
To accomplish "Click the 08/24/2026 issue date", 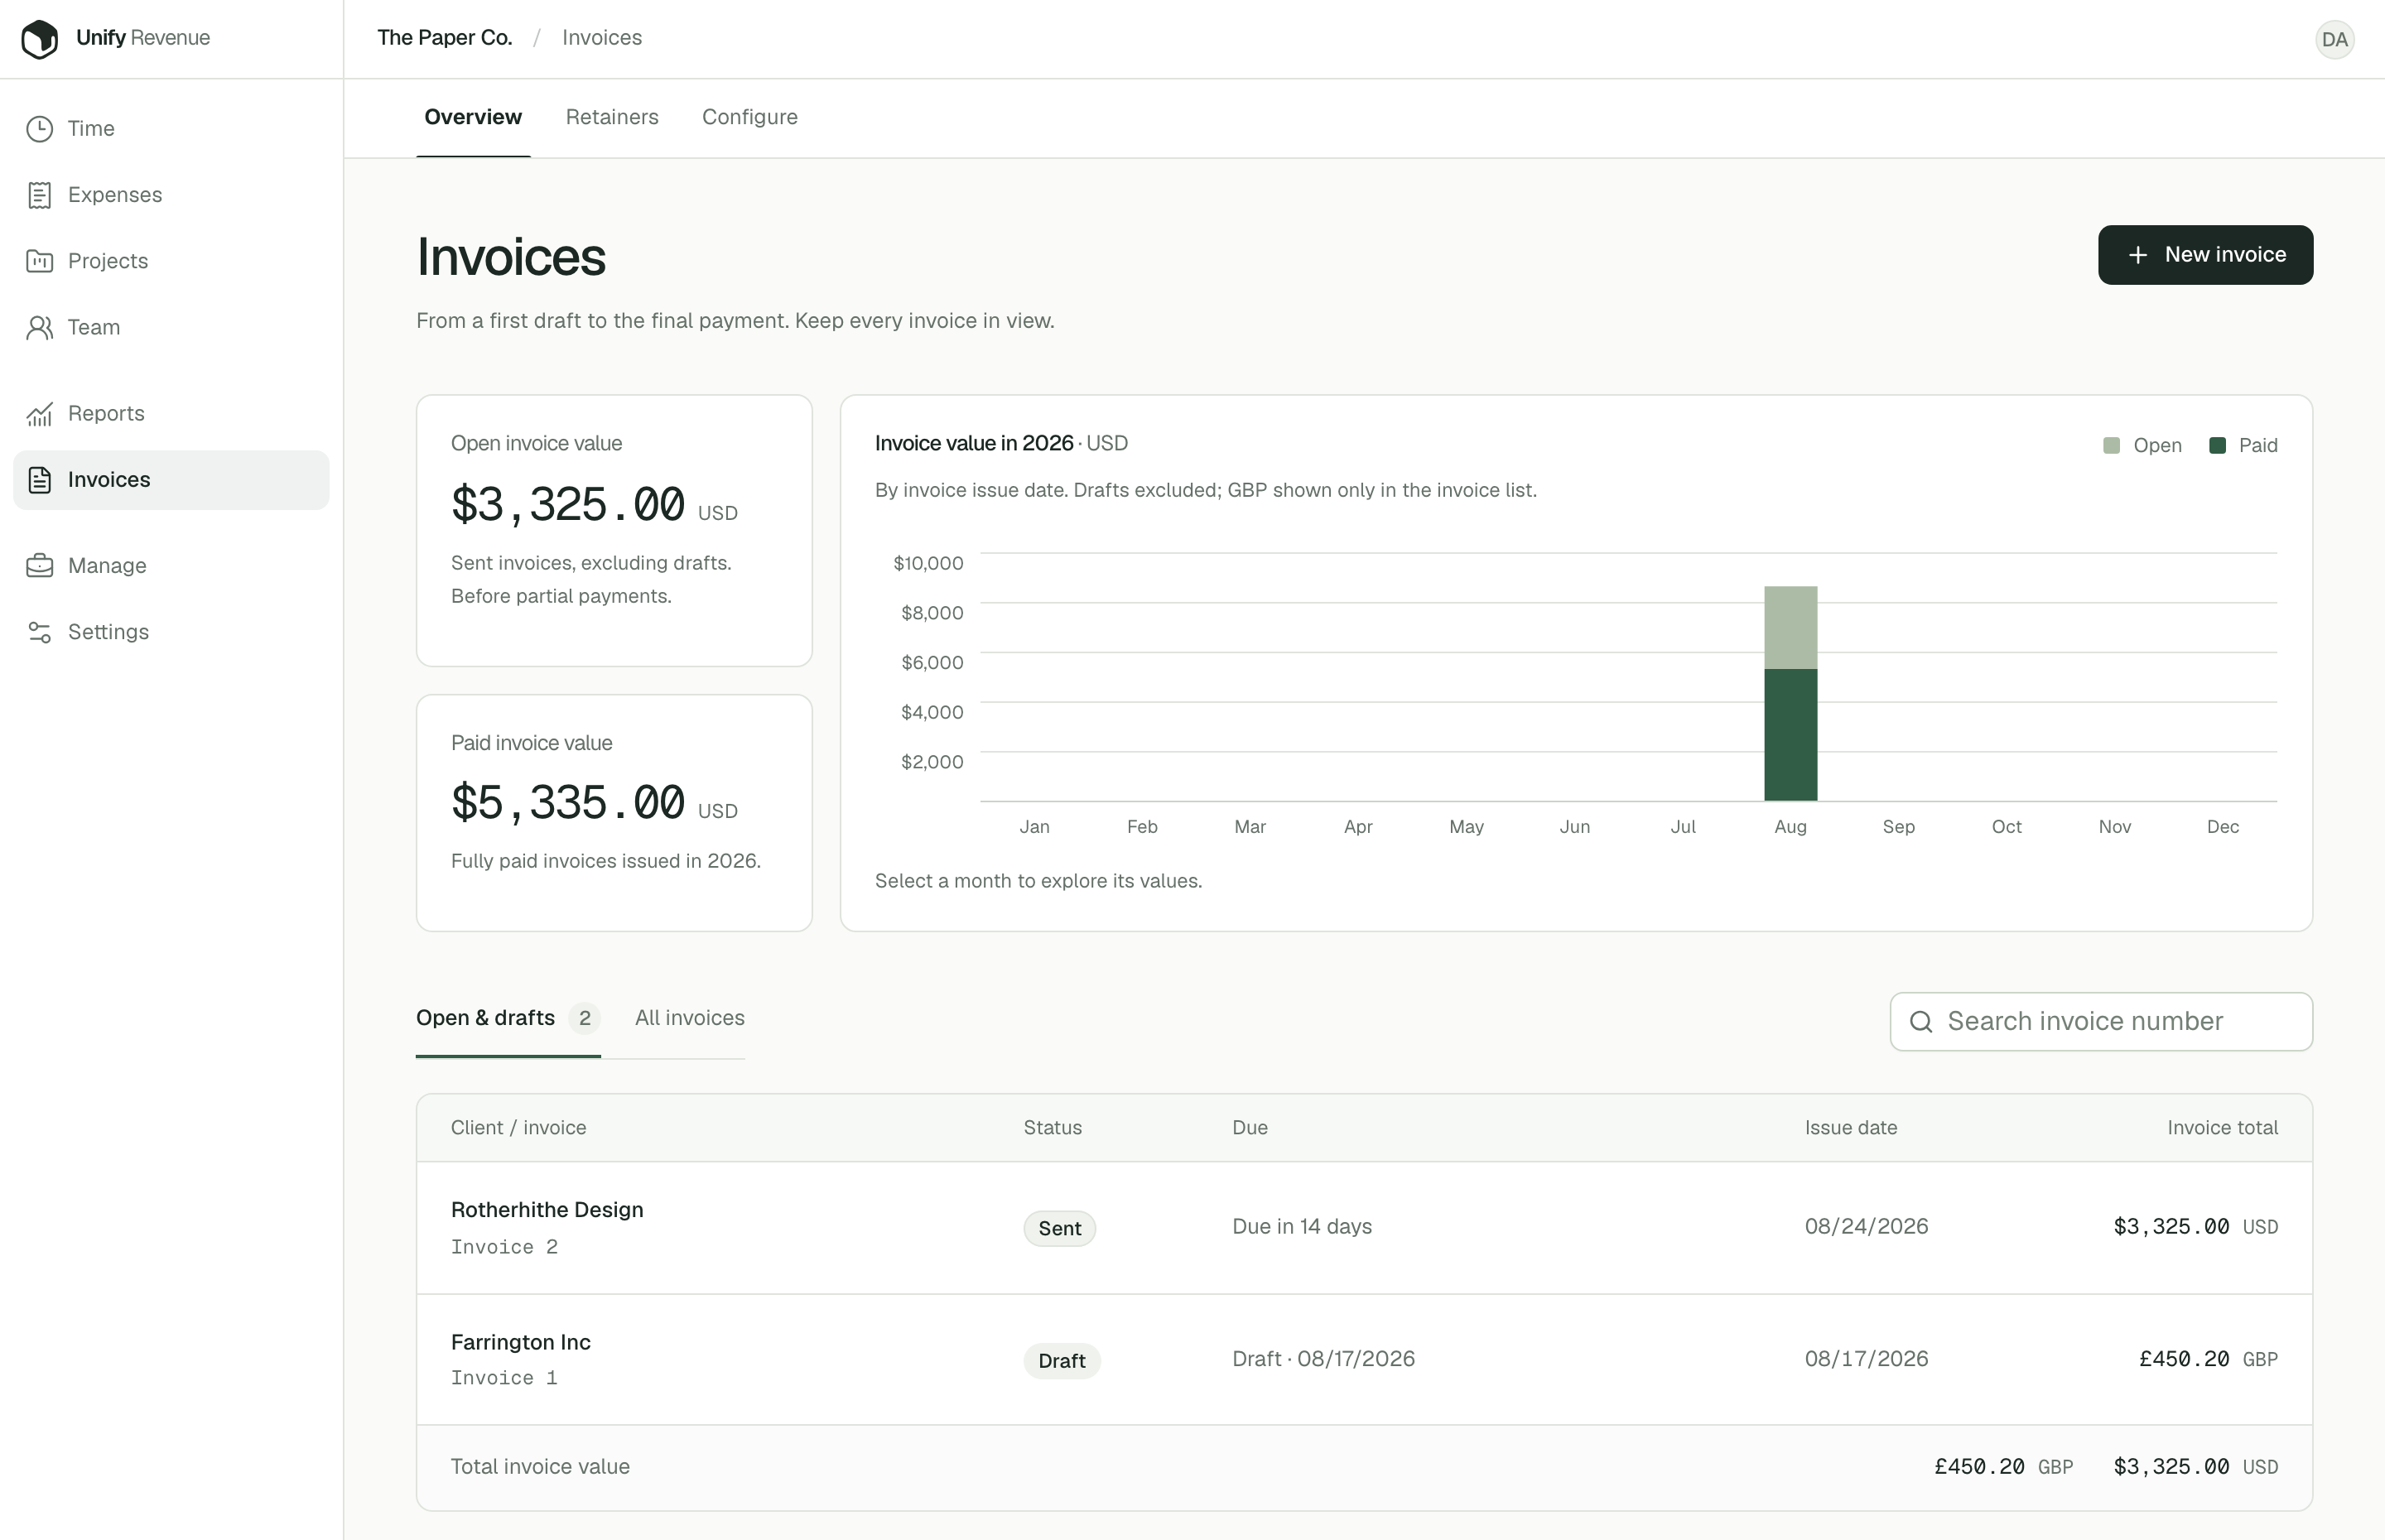I will [1866, 1227].
